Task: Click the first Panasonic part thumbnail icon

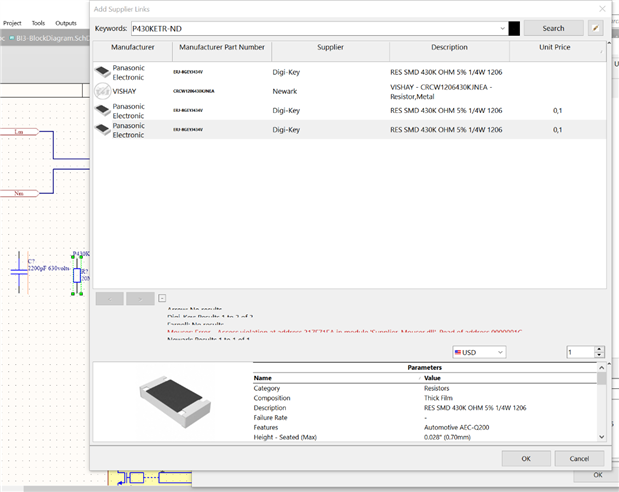Action: pos(102,72)
